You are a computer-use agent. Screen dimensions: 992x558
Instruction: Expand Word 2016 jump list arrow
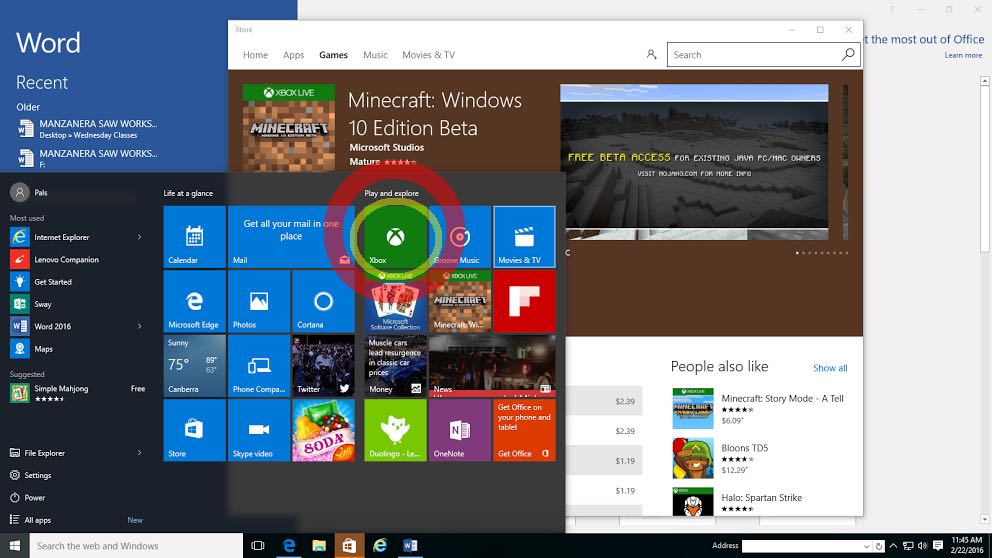pyautogui.click(x=139, y=326)
